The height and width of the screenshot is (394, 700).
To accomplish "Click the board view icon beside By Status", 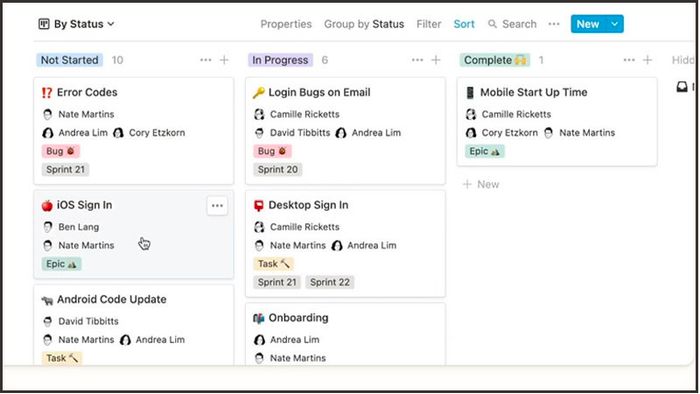I will (44, 24).
